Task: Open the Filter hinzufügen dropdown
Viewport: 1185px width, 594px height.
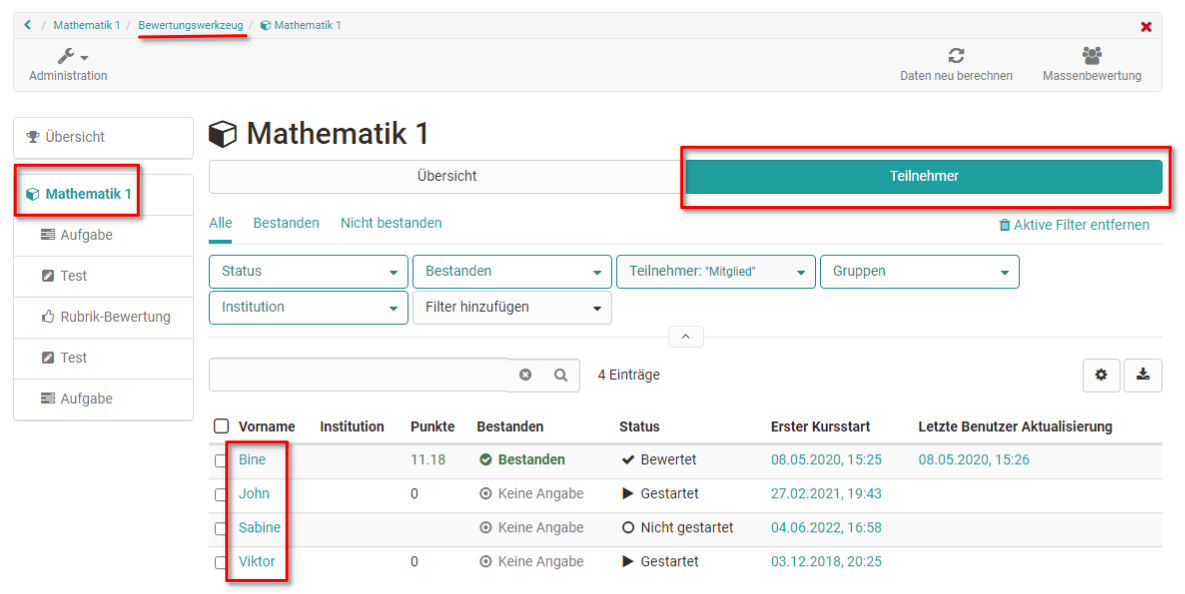Action: [511, 307]
